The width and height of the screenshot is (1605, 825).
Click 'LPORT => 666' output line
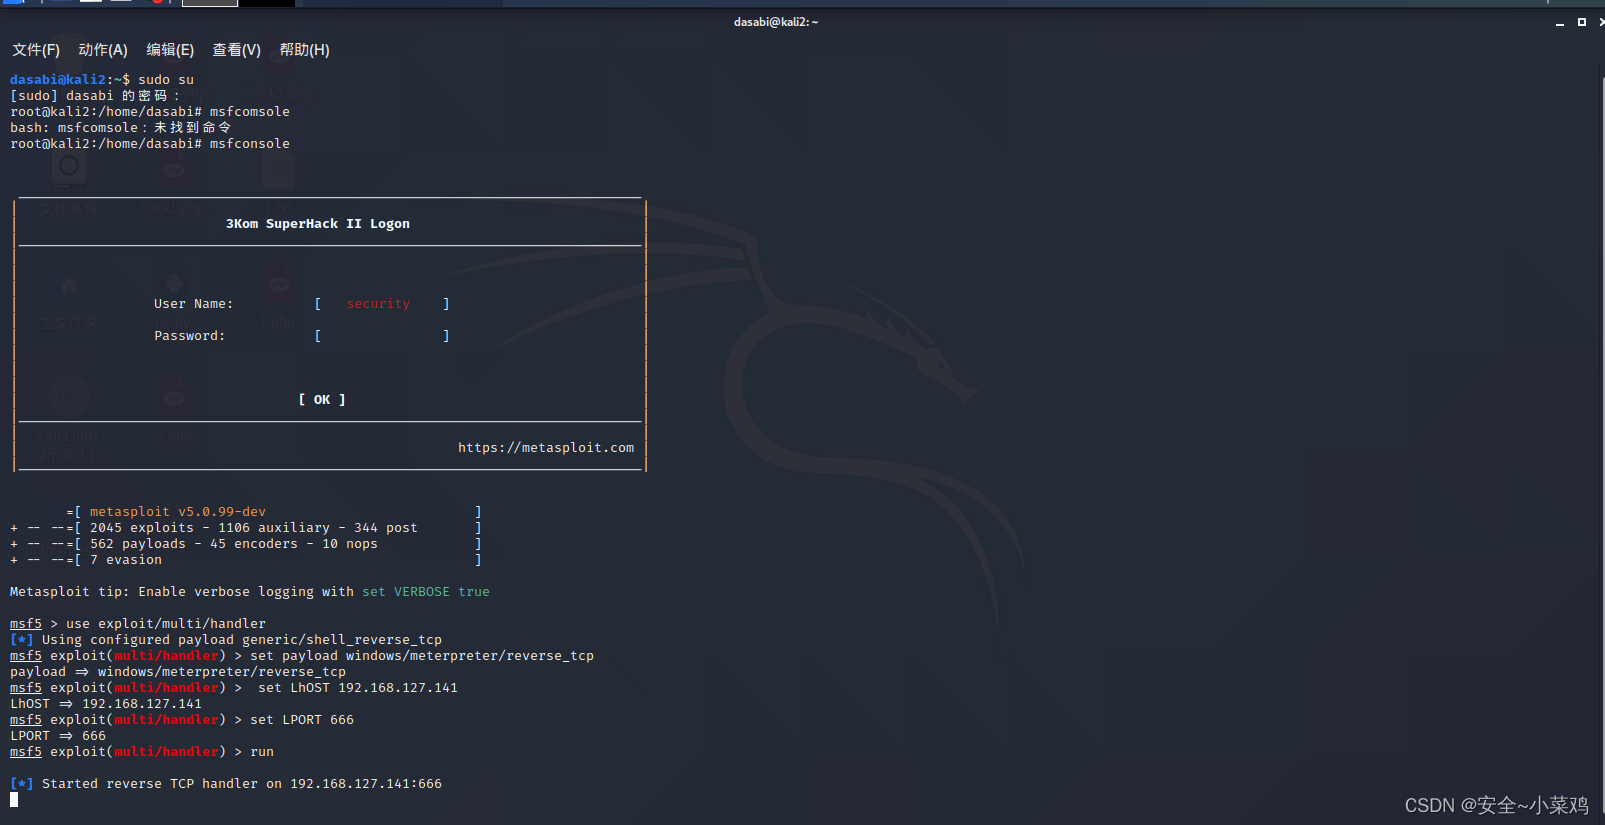pos(58,736)
